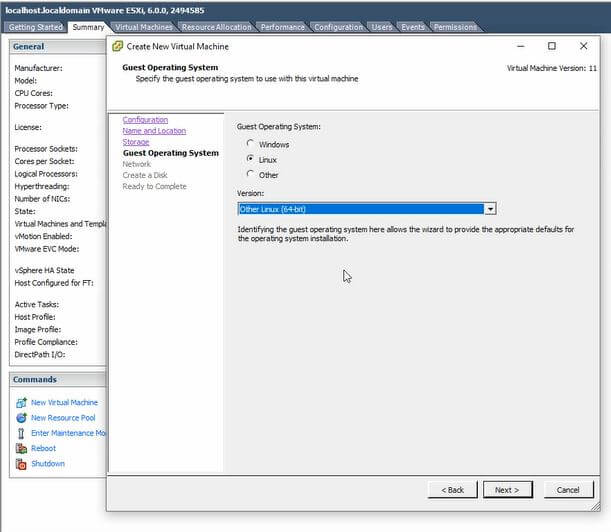The height and width of the screenshot is (532, 611).
Task: Click the Image Profile: label
Action: [38, 329]
